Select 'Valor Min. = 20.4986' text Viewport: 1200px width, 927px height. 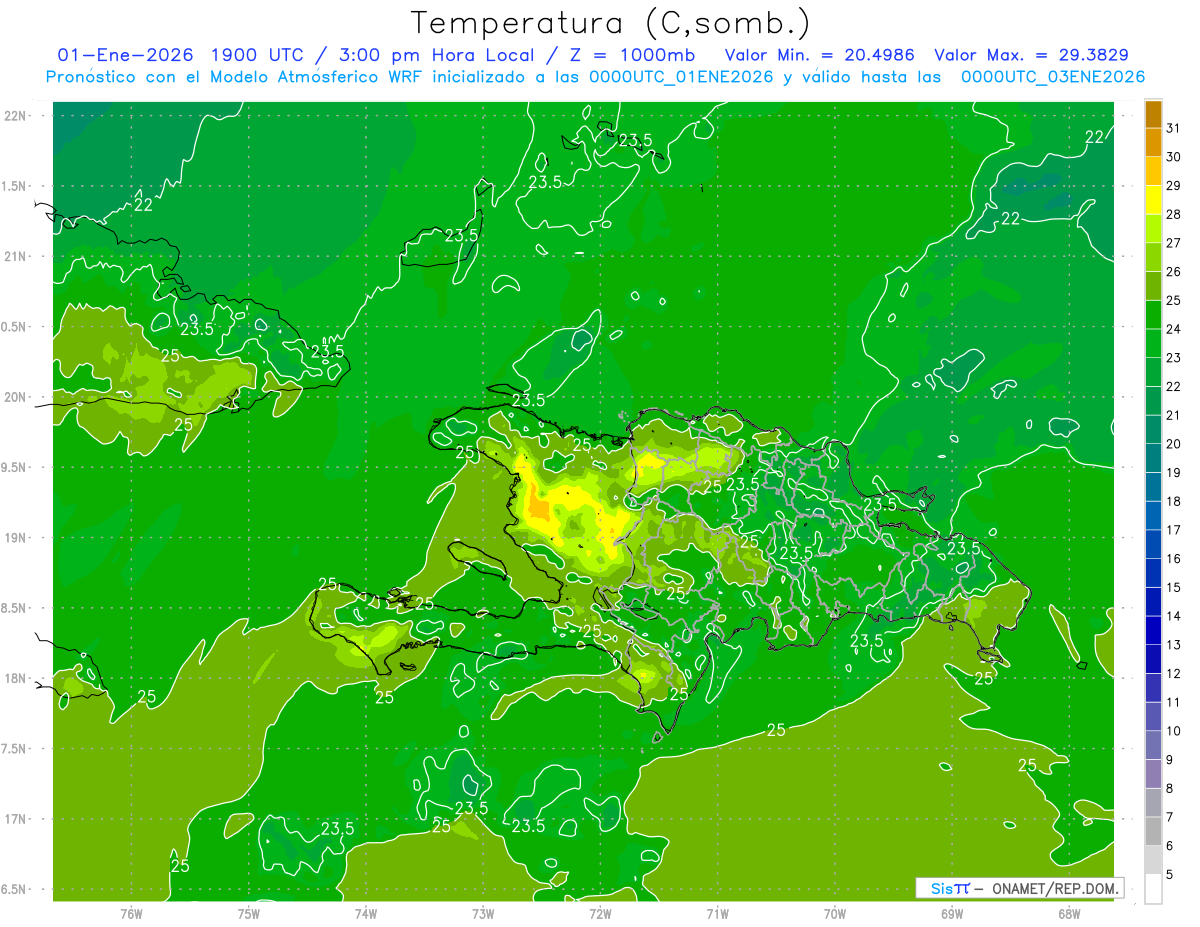click(x=819, y=55)
